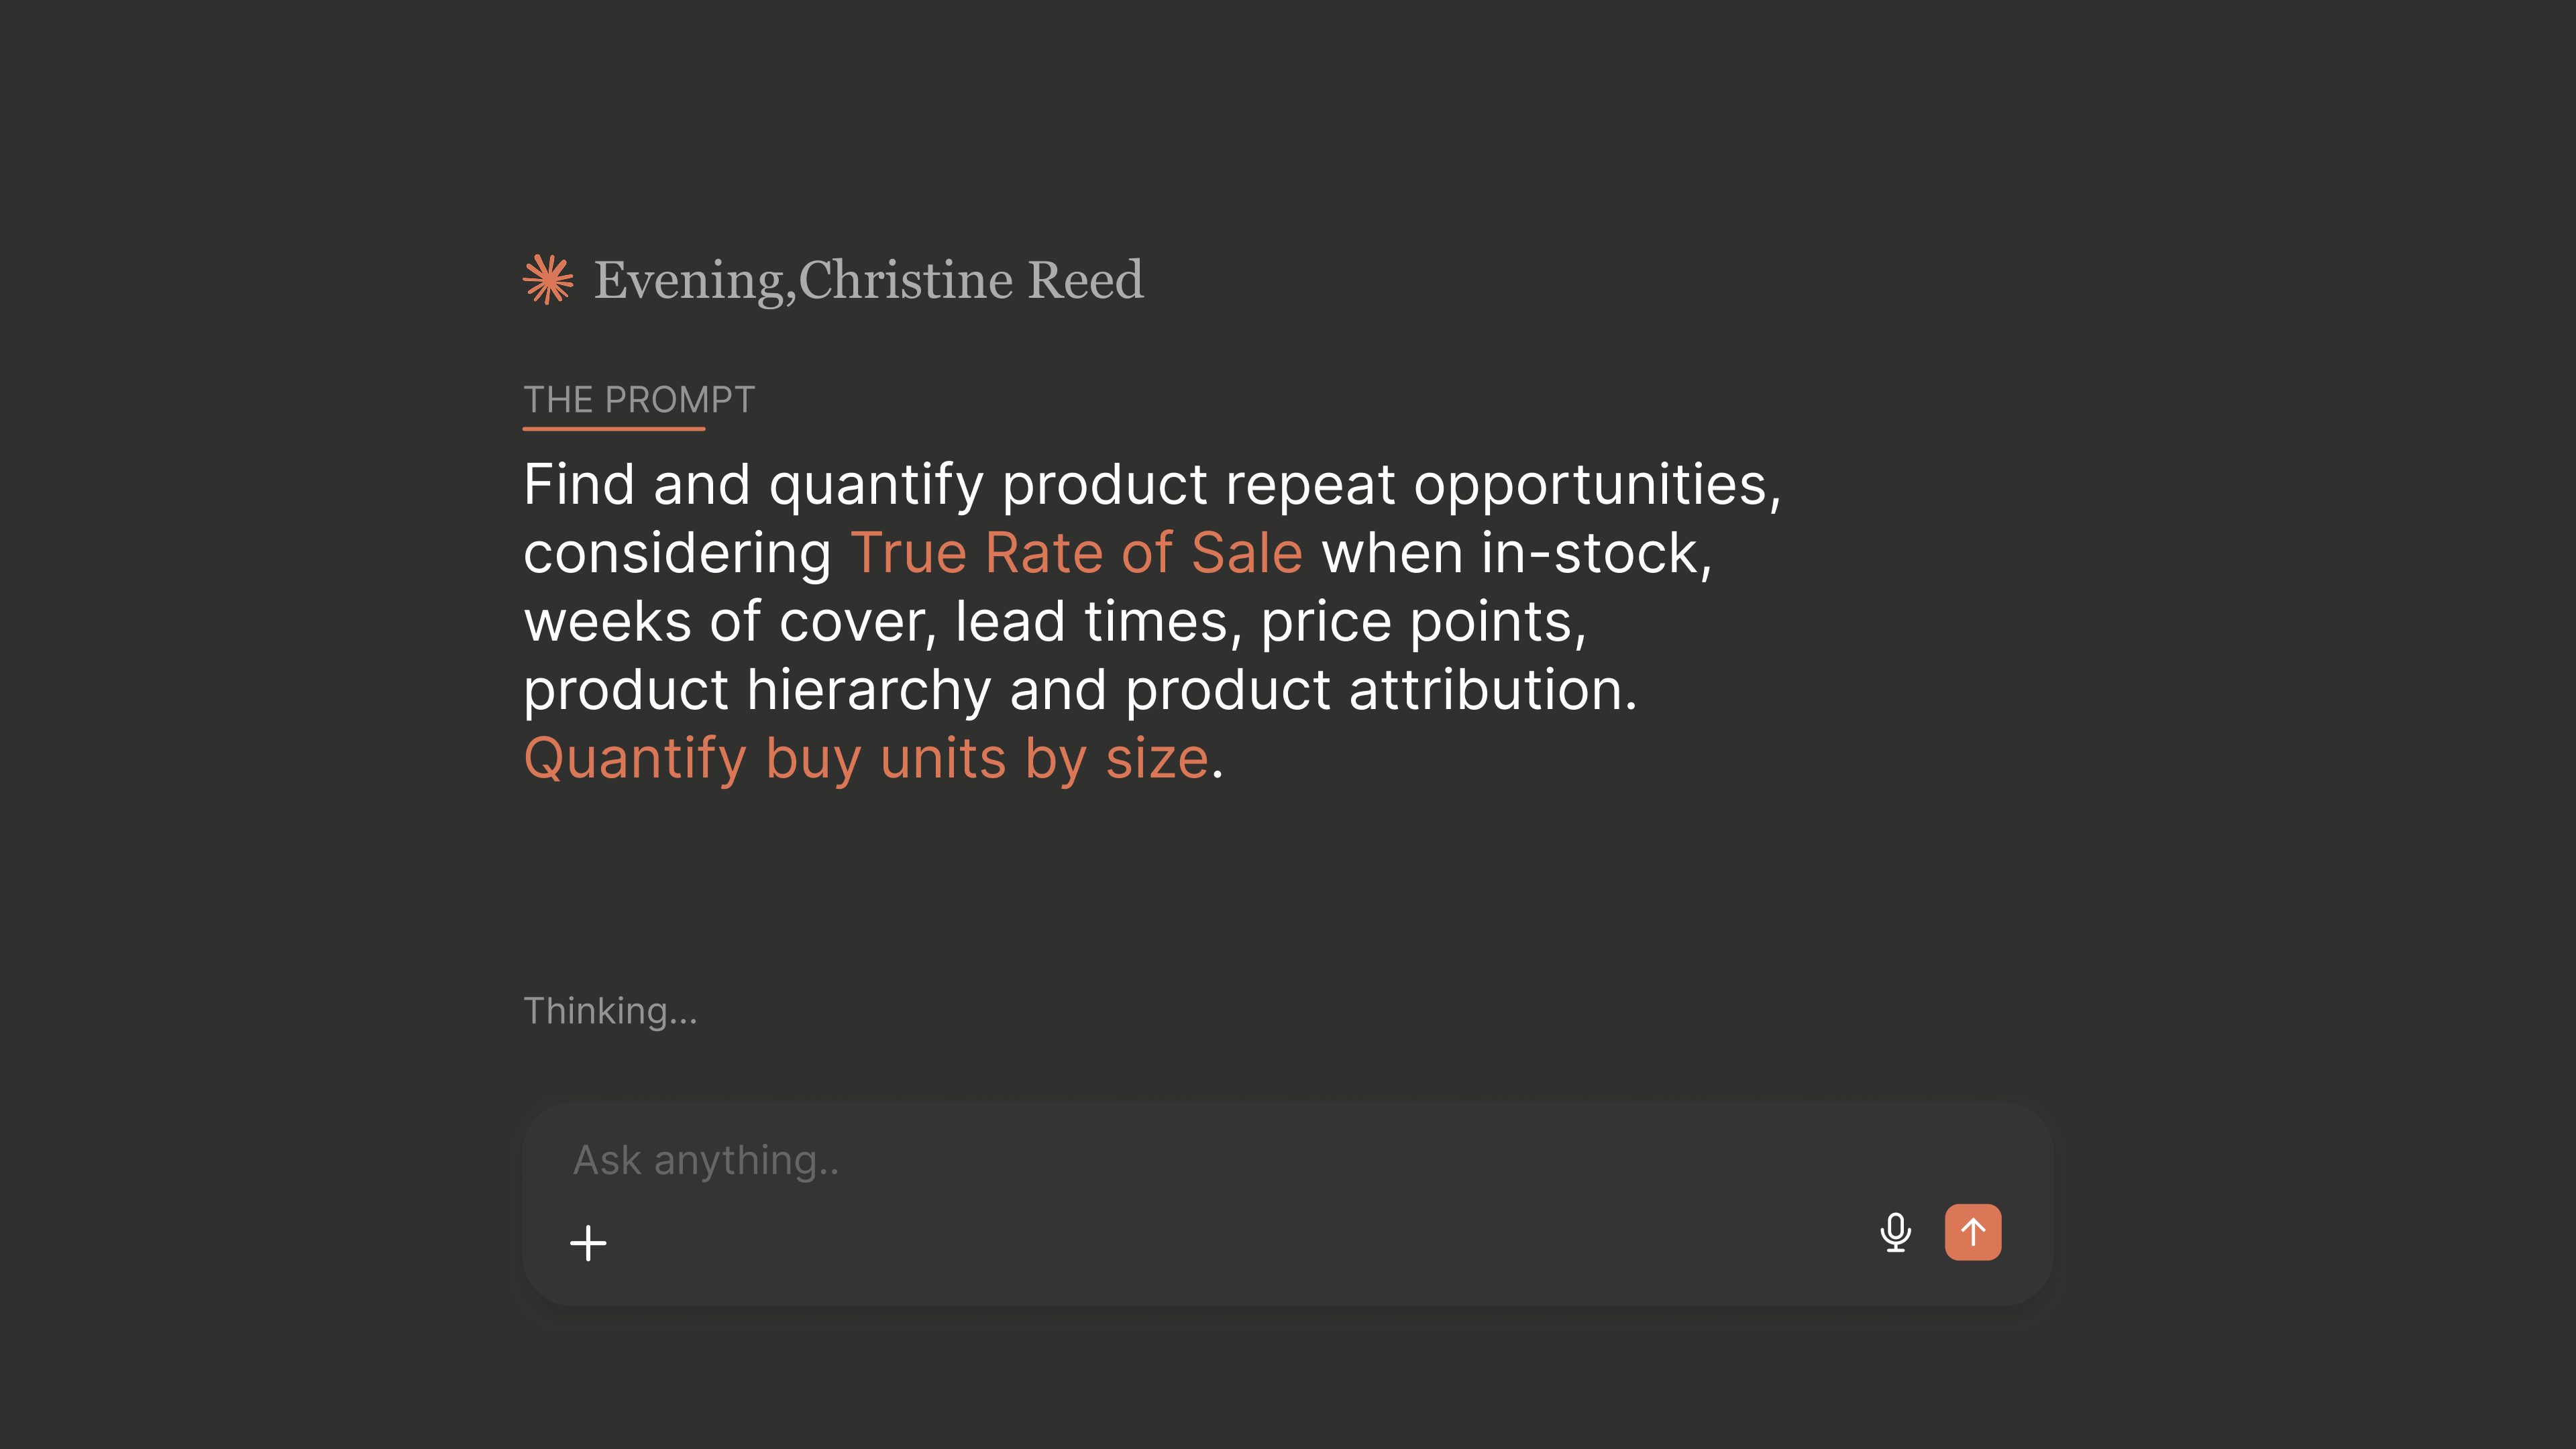Click price points text in prompt
The image size is (2576, 1449).
pos(1424,622)
